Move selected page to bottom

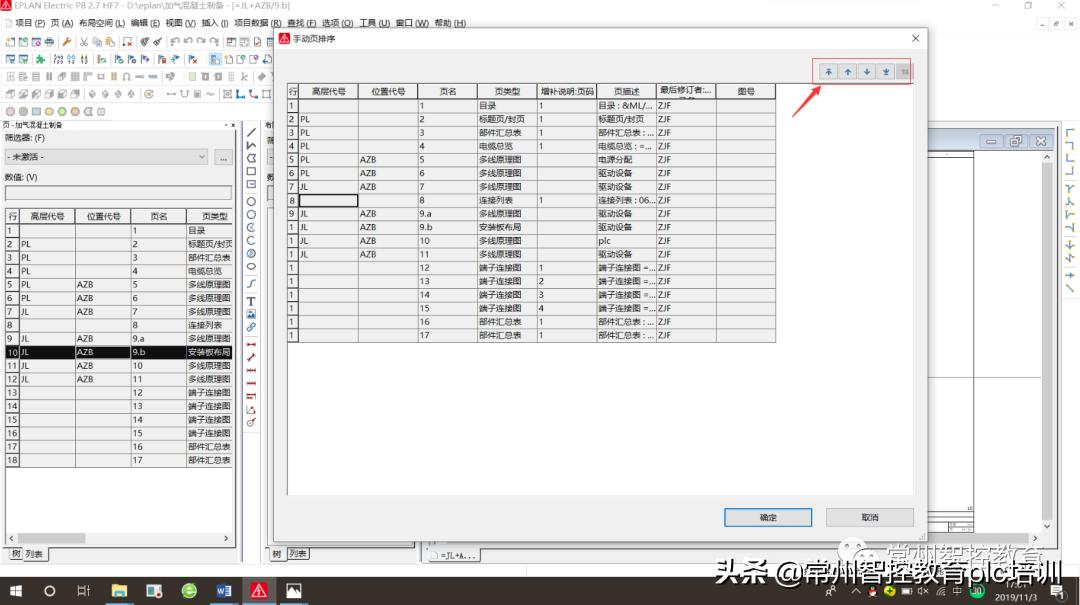pyautogui.click(x=886, y=72)
